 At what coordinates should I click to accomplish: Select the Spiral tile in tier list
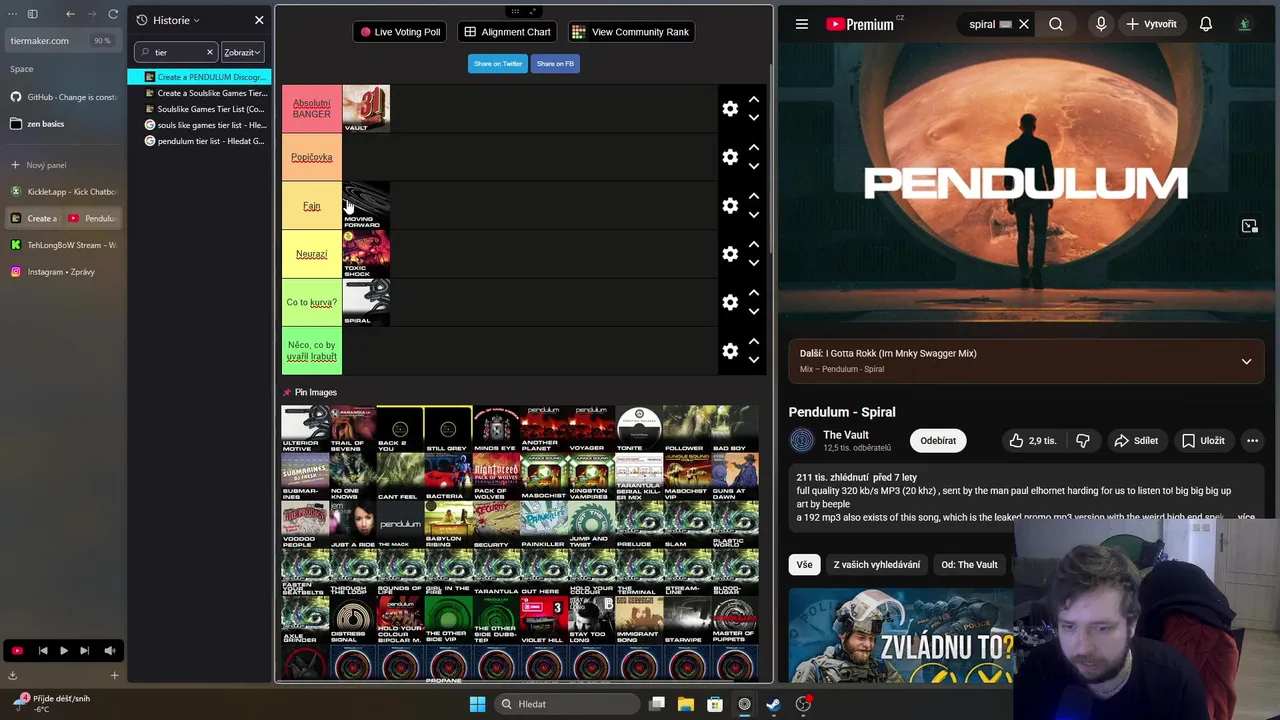pos(366,302)
